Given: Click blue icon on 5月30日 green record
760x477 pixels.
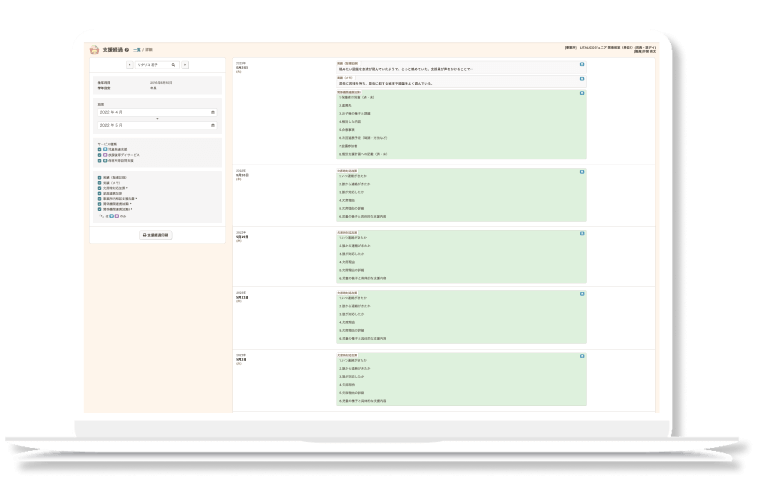Looking at the screenshot, I should [582, 174].
